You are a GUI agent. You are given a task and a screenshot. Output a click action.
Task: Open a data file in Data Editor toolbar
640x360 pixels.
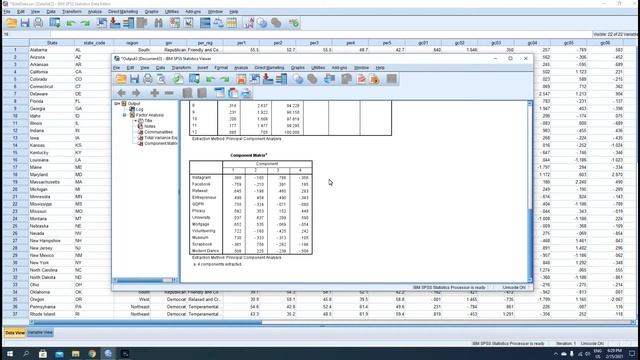[11, 23]
